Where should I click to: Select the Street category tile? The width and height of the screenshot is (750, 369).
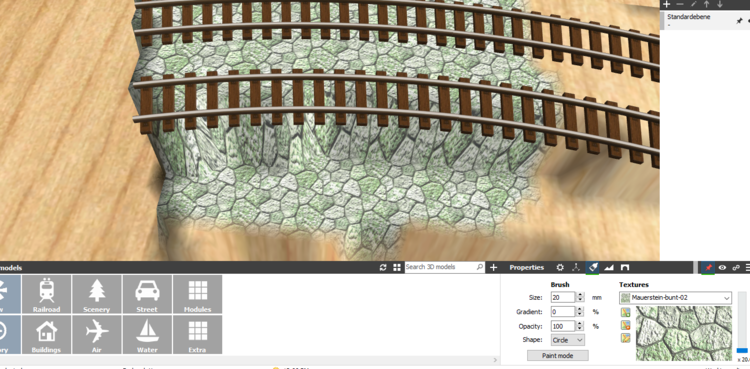(147, 294)
